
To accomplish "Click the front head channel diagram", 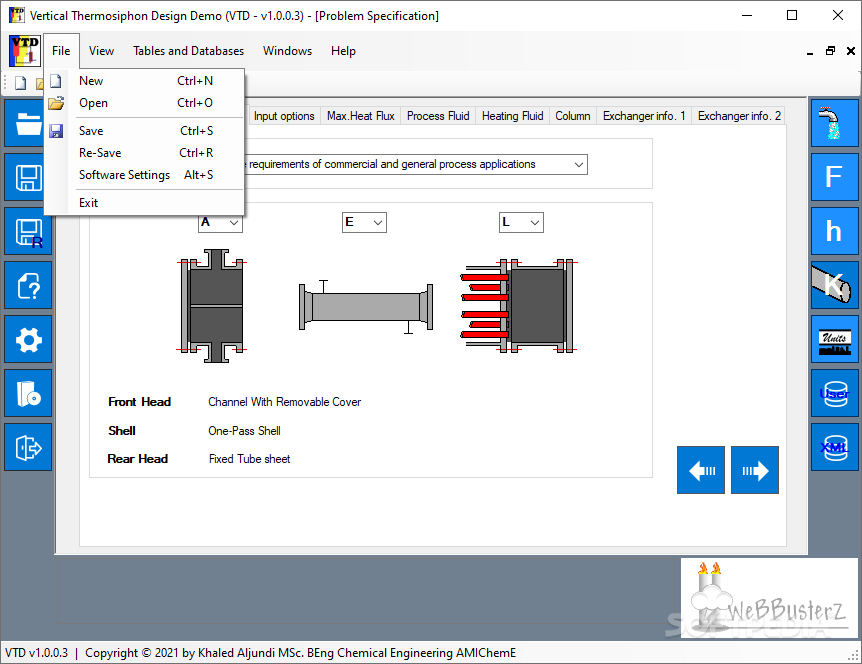I will (212, 306).
